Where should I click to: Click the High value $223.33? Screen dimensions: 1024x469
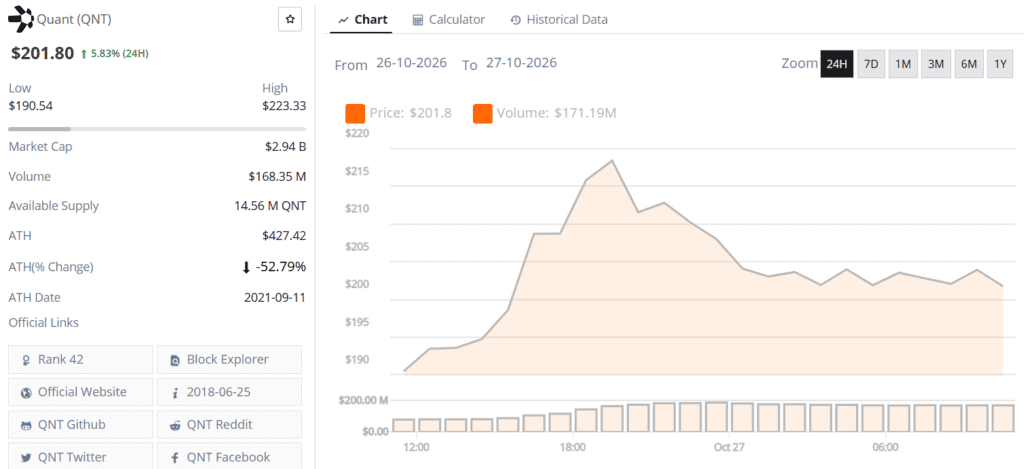[284, 106]
